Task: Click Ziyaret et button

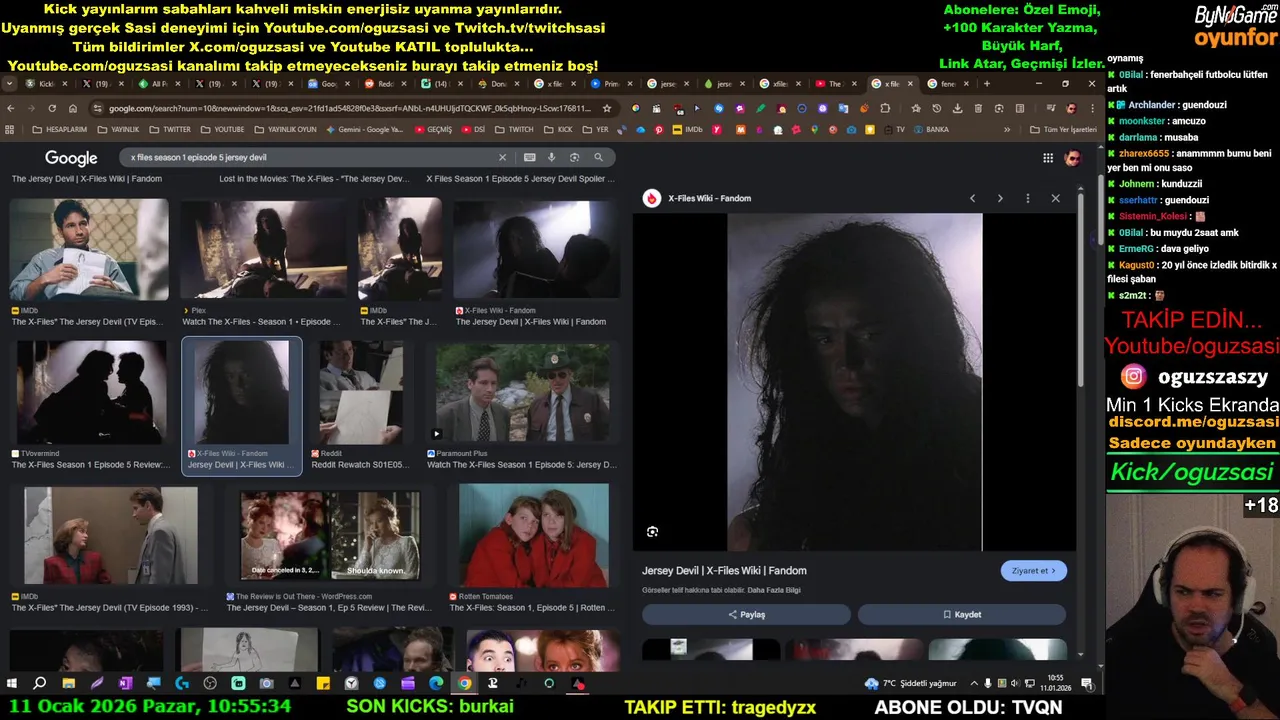Action: (x=1033, y=571)
